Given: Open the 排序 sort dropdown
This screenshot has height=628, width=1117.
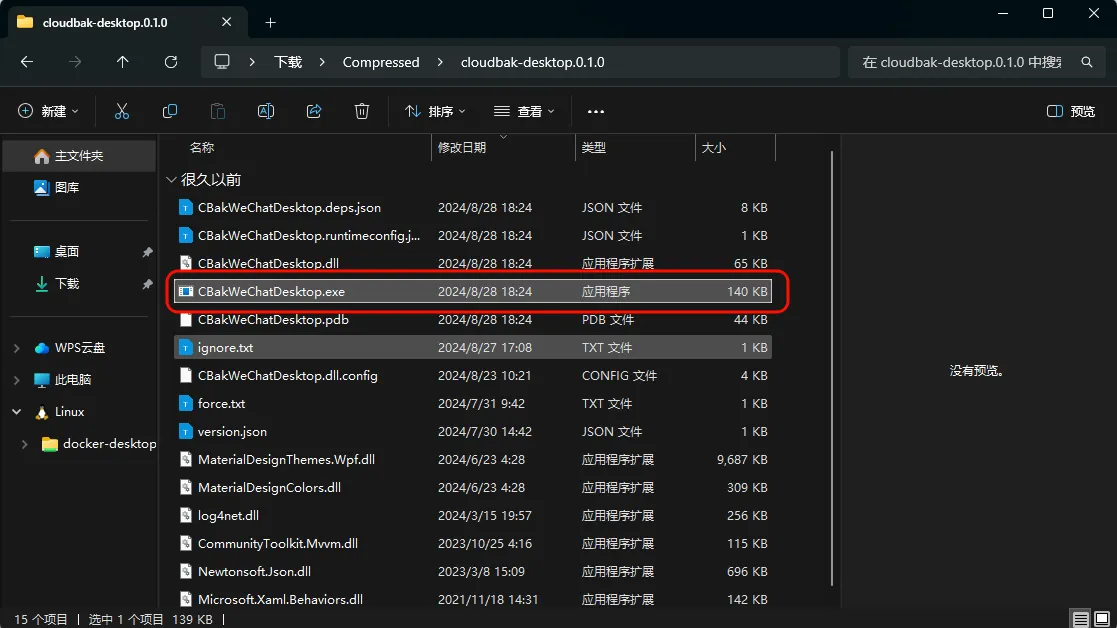Looking at the screenshot, I should click(436, 111).
